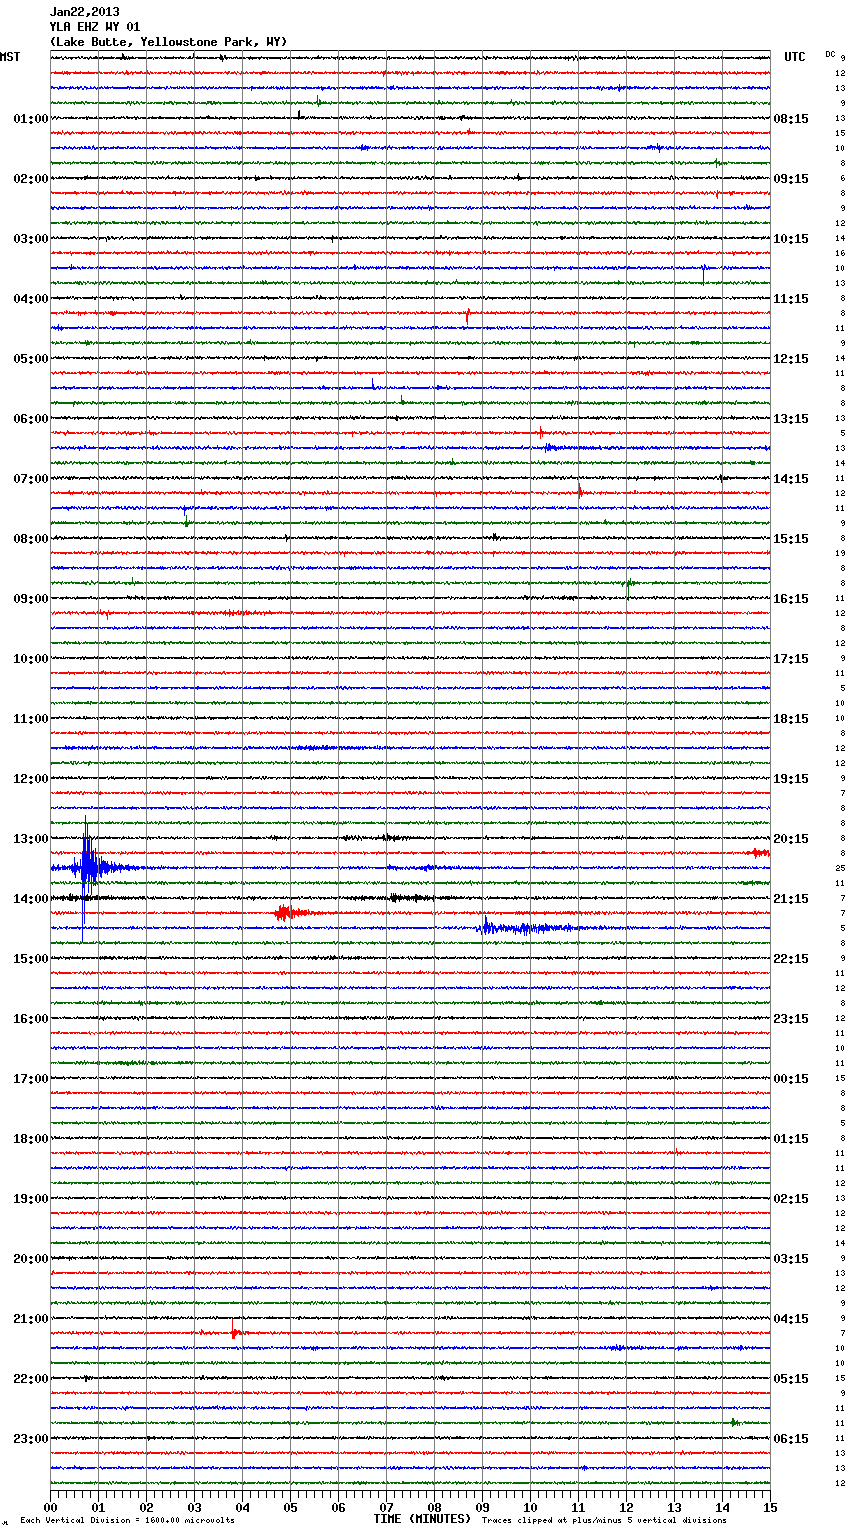This screenshot has width=850, height=1534.
Task: Select the 07:00 MST time label
Action: point(31,479)
